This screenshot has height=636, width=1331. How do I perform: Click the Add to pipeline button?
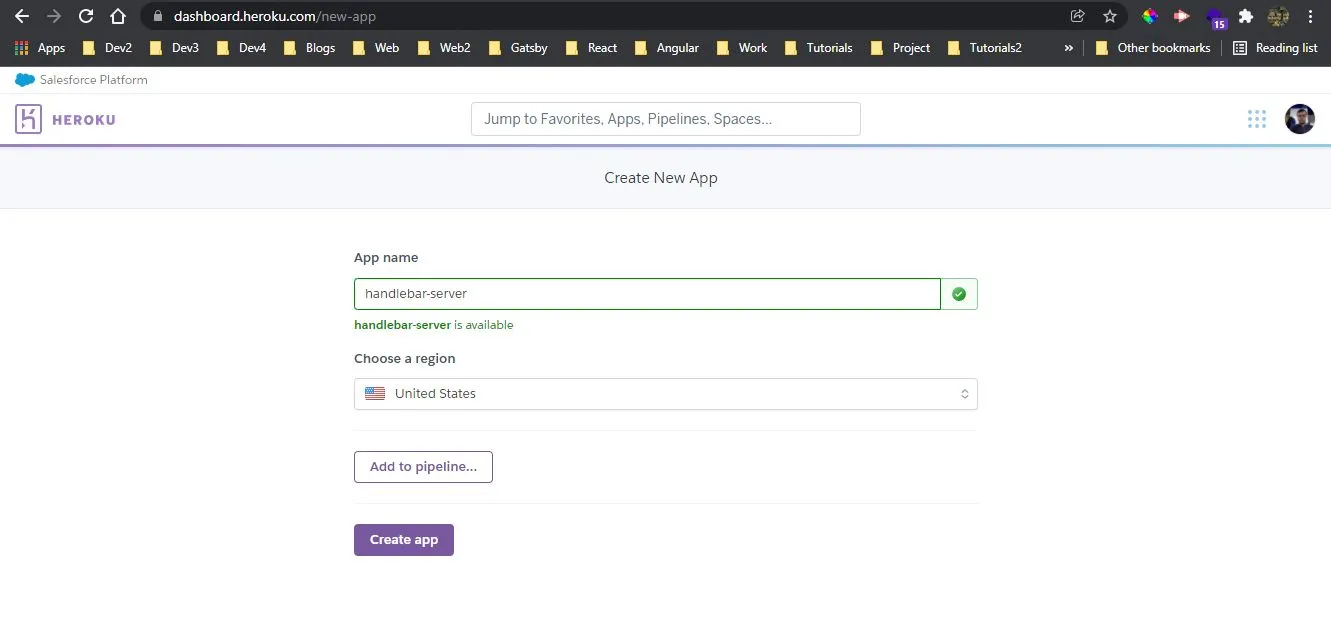click(423, 467)
